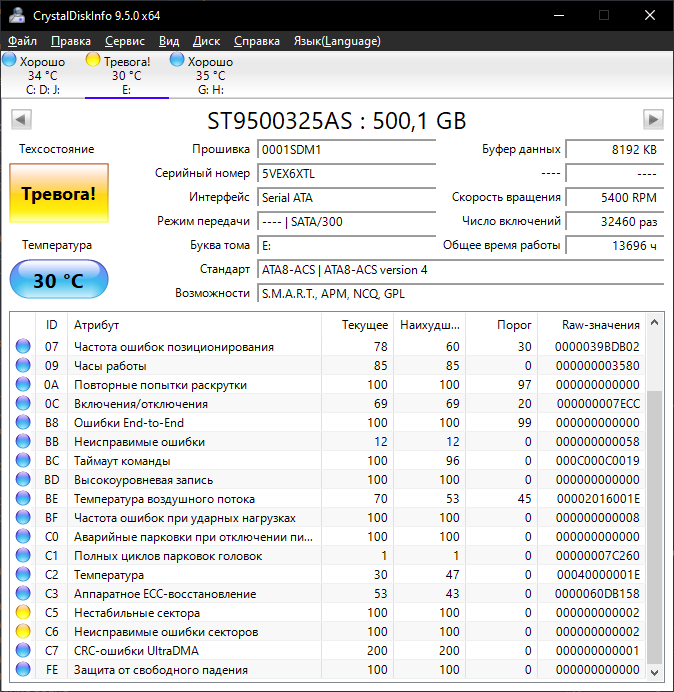Go to next disk with right arrow
The width and height of the screenshot is (674, 692).
pos(653,119)
